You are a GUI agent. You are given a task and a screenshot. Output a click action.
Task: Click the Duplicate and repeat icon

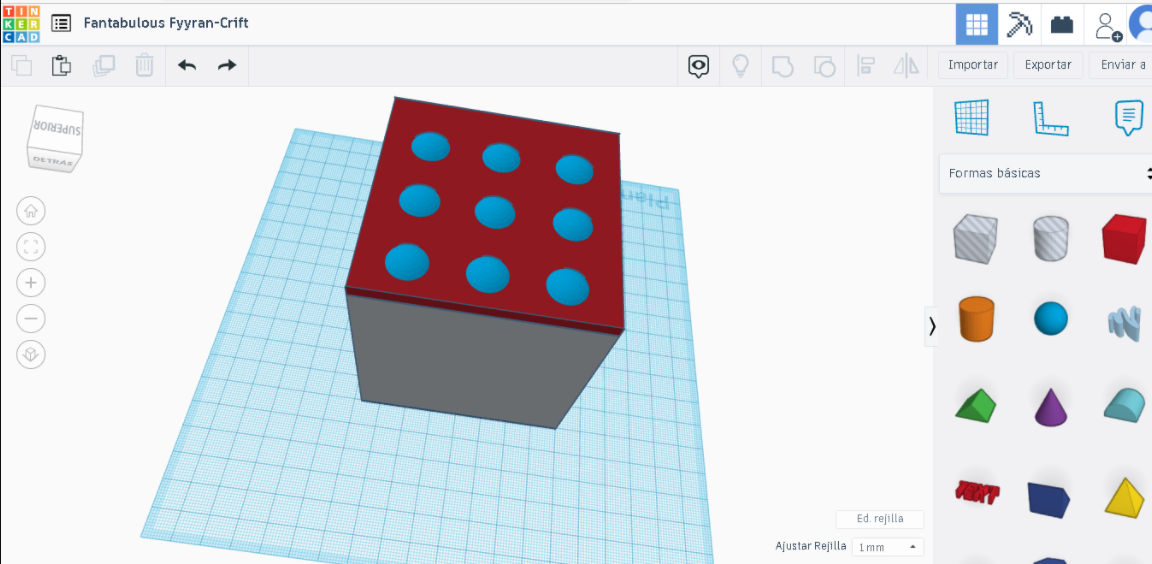click(104, 65)
